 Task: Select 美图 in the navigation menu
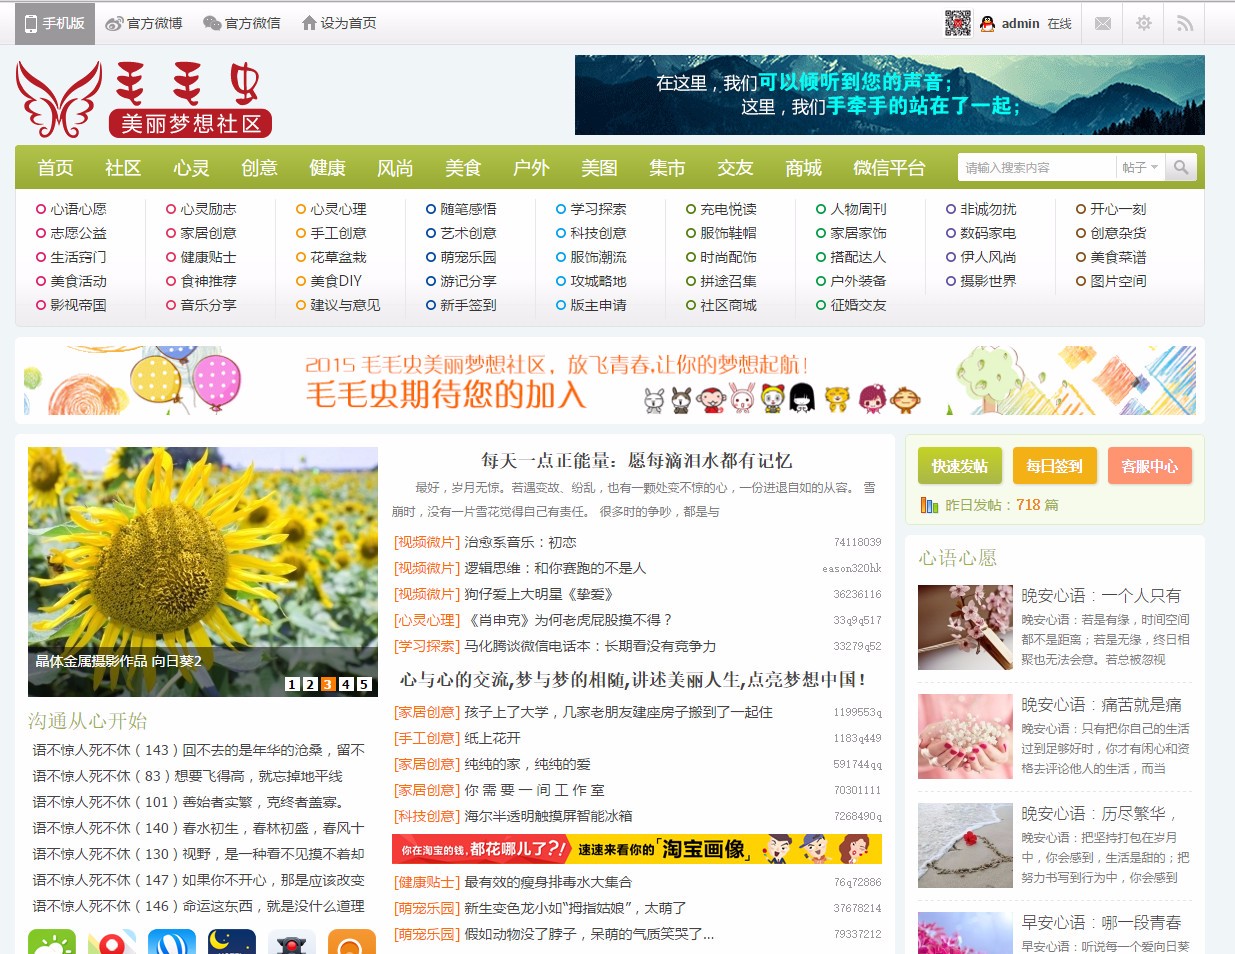click(x=598, y=167)
